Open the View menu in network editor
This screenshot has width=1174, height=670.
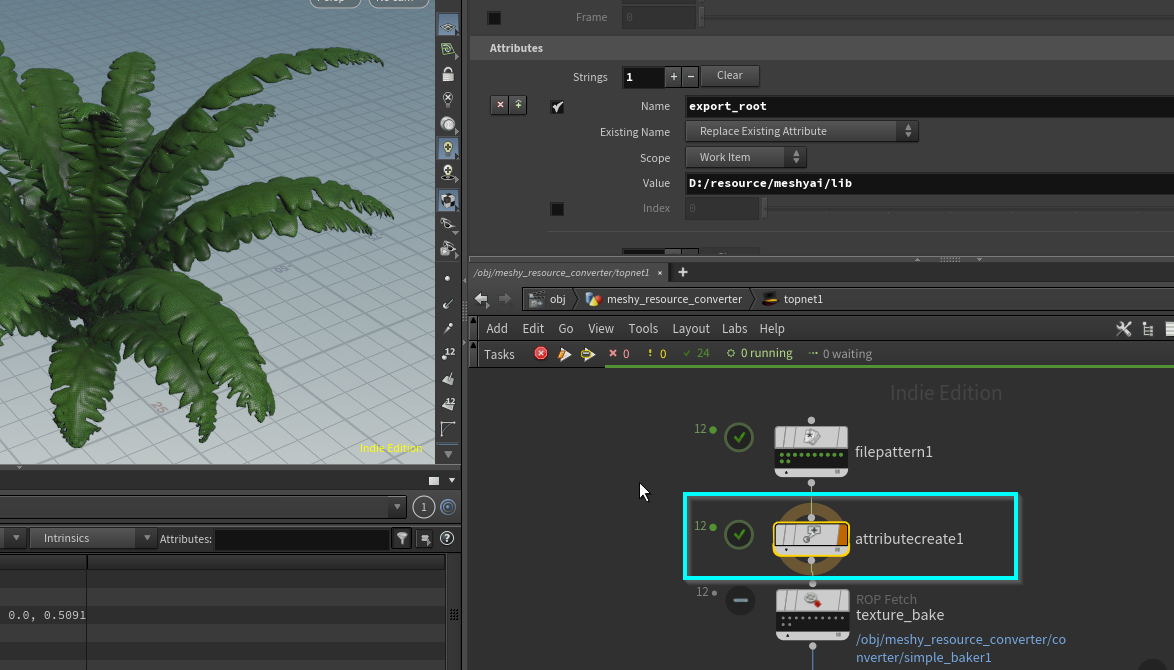pos(600,329)
